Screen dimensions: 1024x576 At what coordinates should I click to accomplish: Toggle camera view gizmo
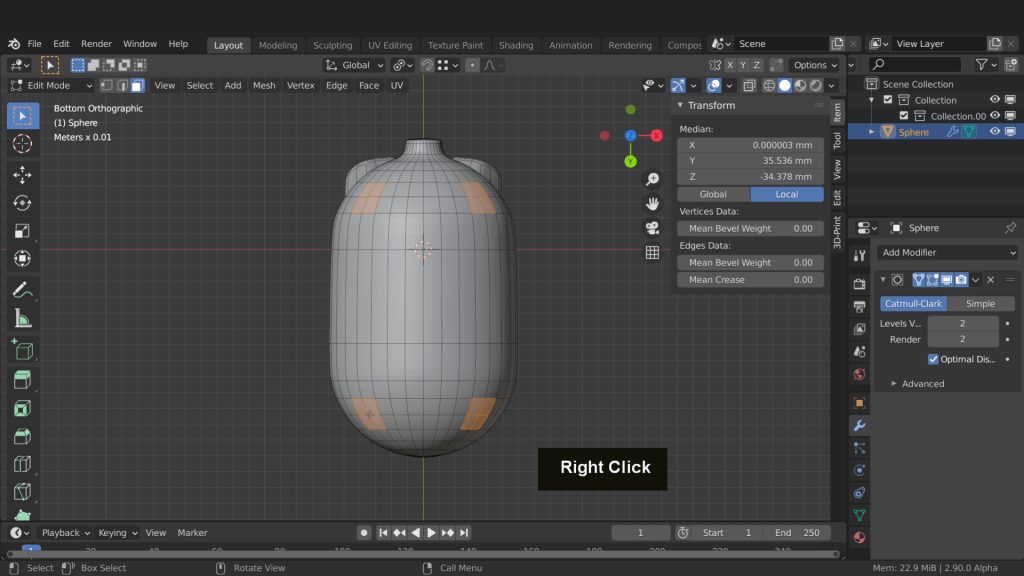tap(652, 228)
